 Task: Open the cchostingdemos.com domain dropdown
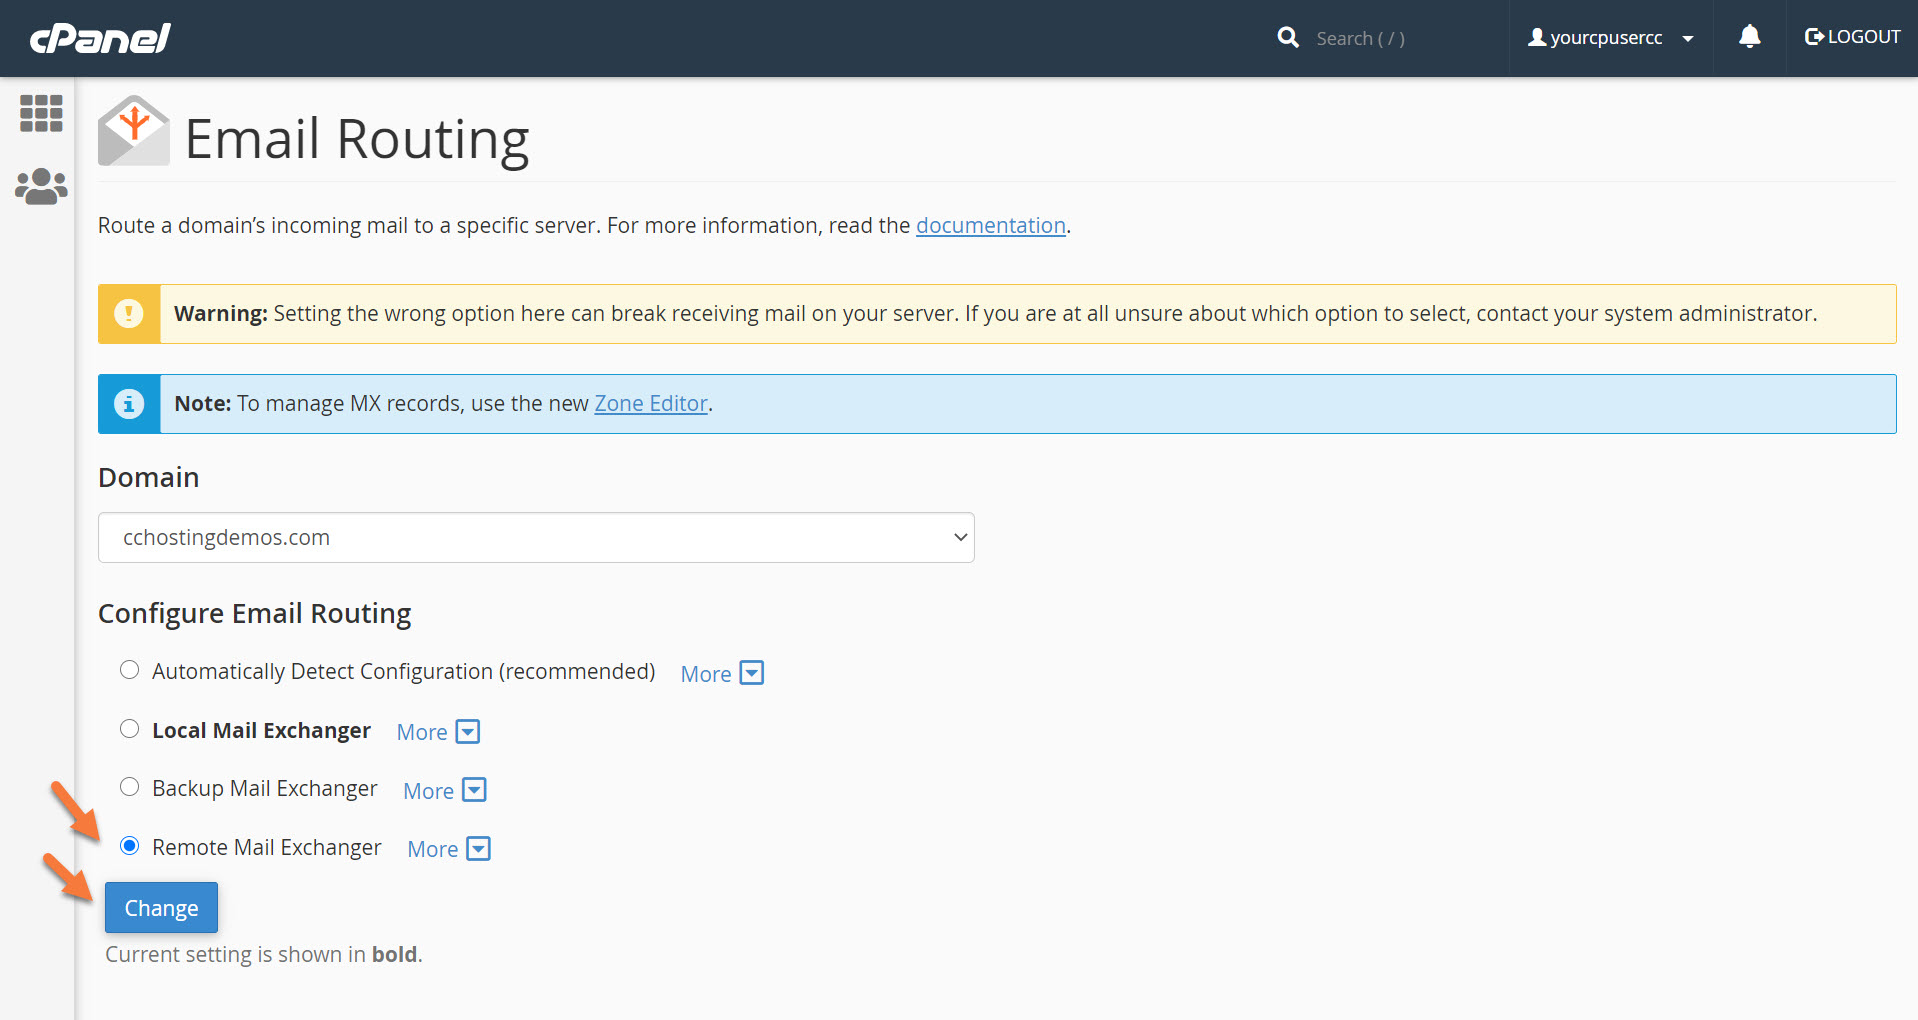[536, 538]
